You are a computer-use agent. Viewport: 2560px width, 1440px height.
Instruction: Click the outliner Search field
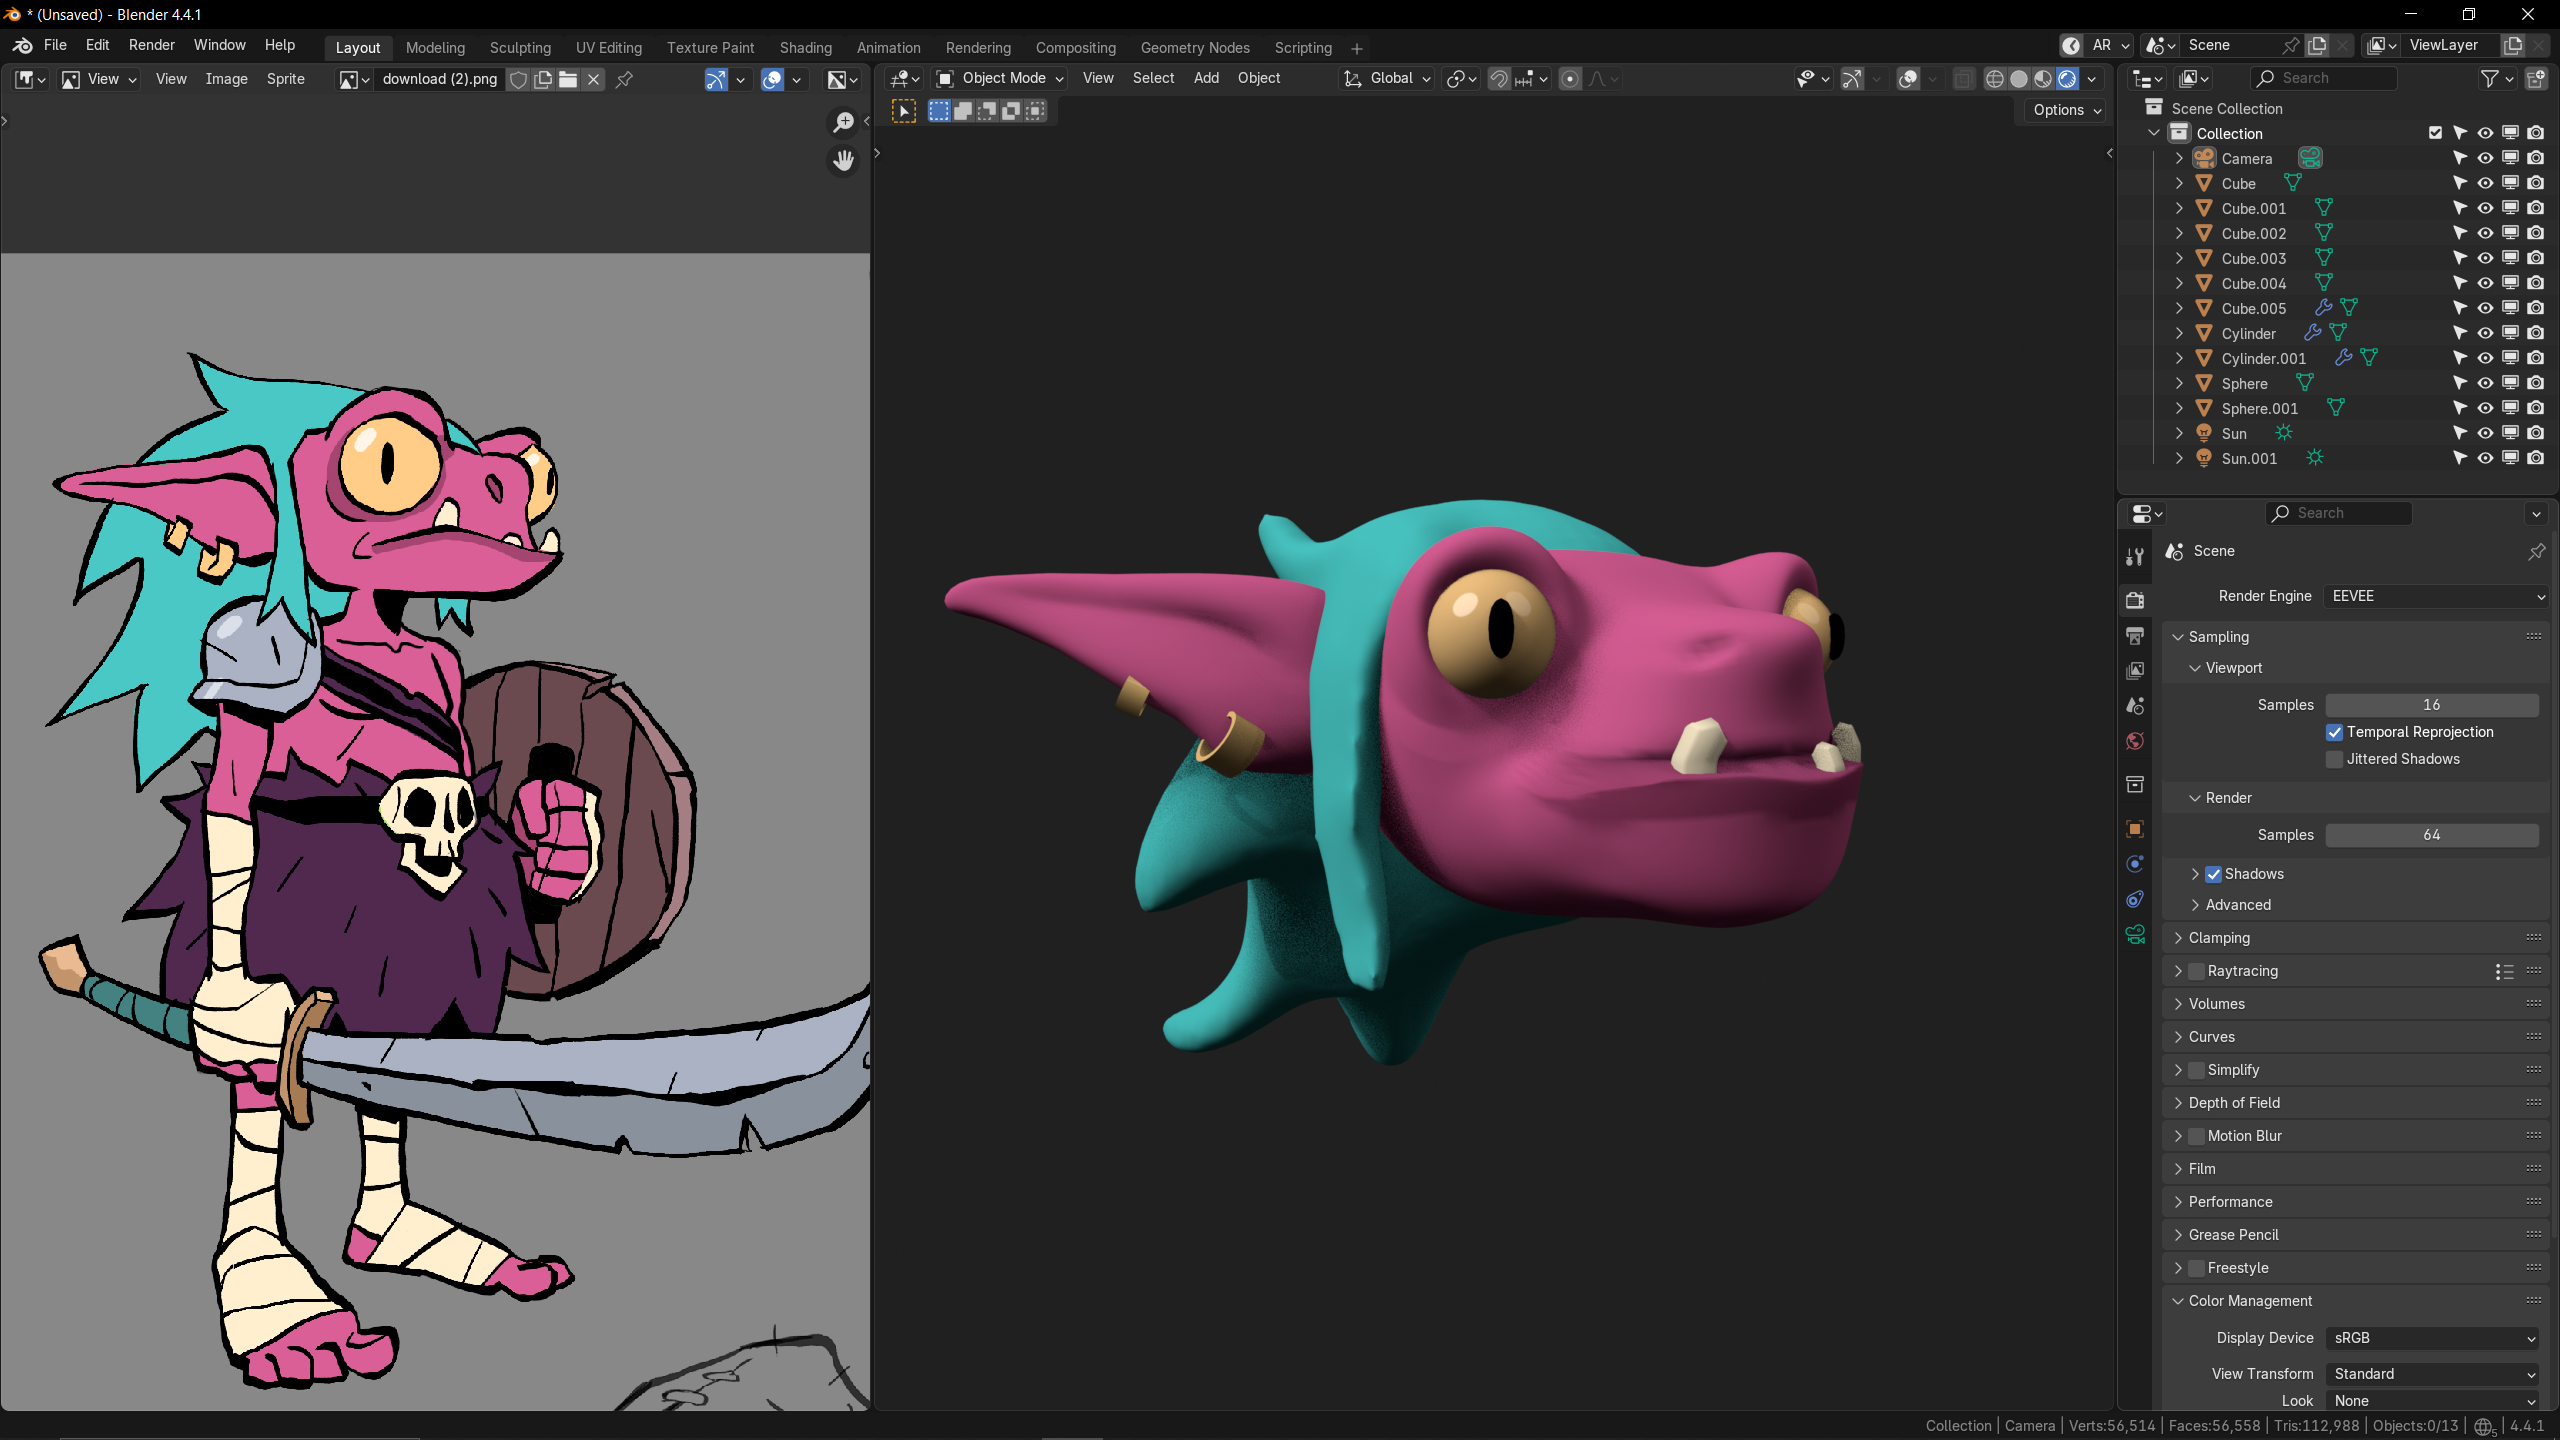[2324, 79]
